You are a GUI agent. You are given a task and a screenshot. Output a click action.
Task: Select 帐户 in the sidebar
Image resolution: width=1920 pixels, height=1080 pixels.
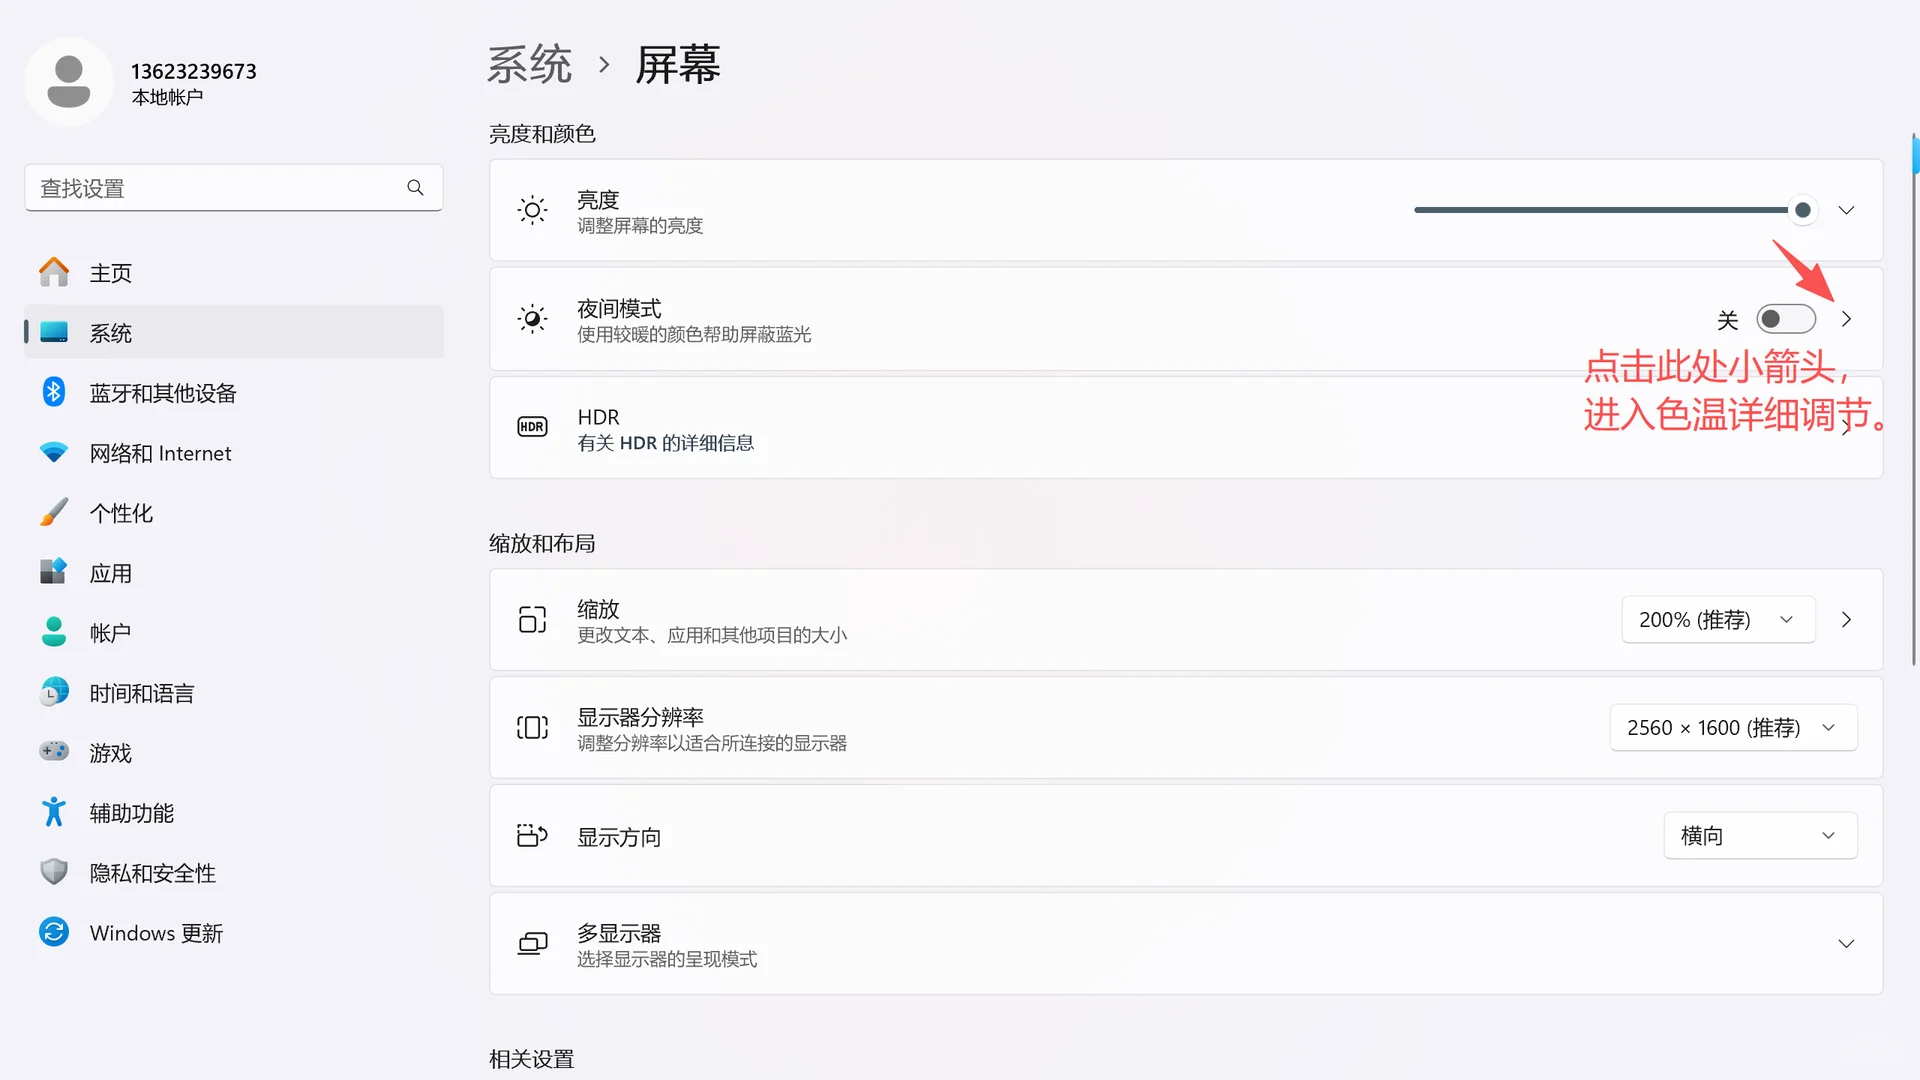tap(110, 632)
